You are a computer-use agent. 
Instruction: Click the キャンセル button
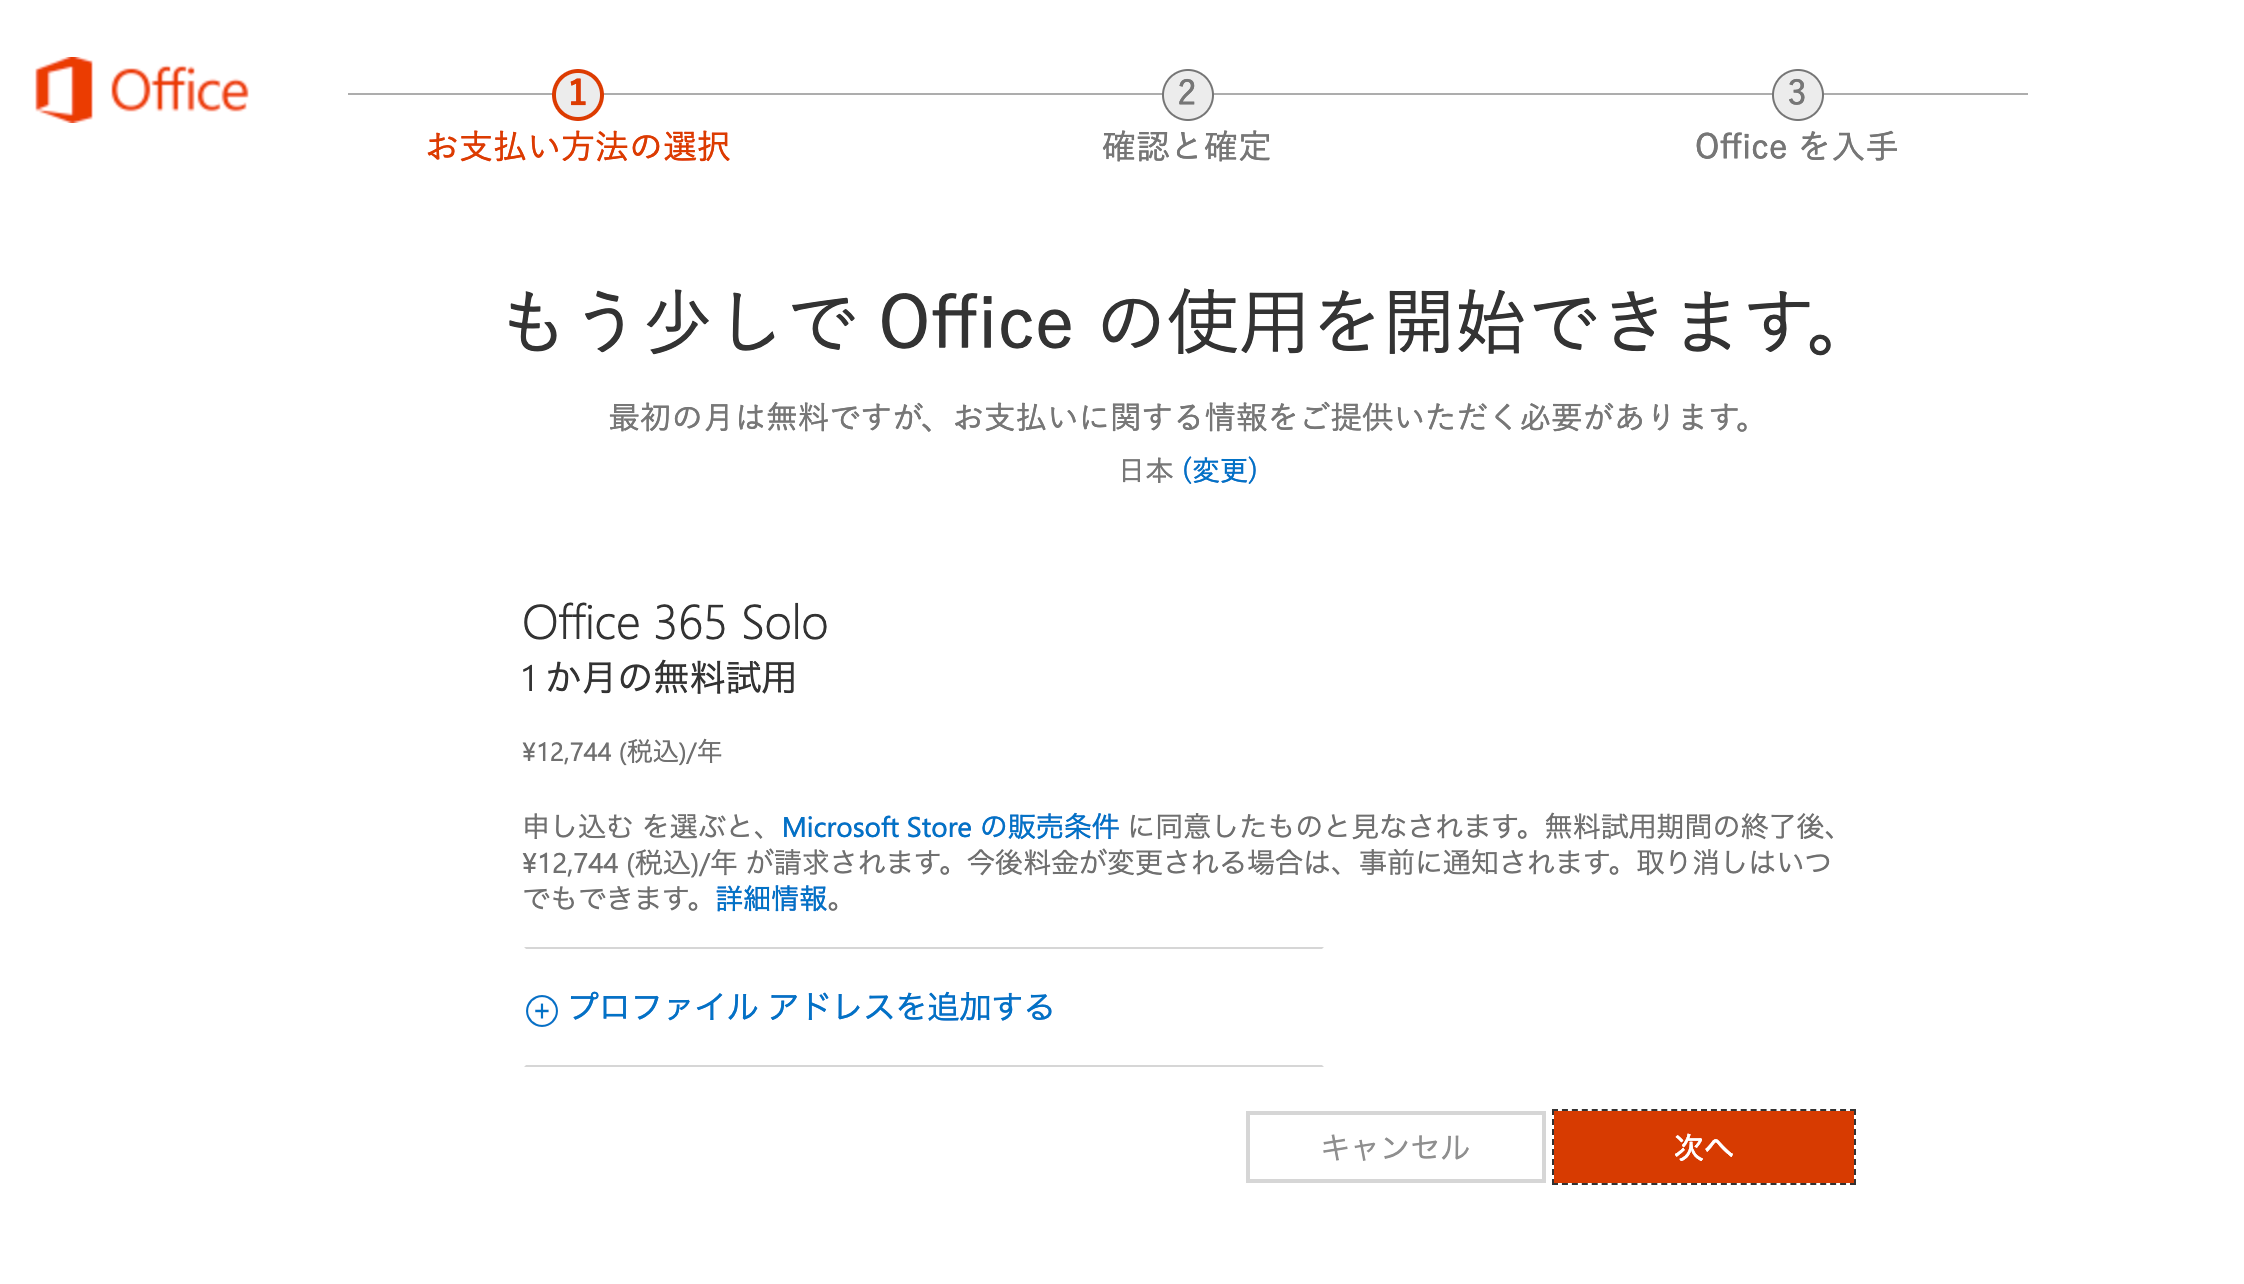1396,1147
